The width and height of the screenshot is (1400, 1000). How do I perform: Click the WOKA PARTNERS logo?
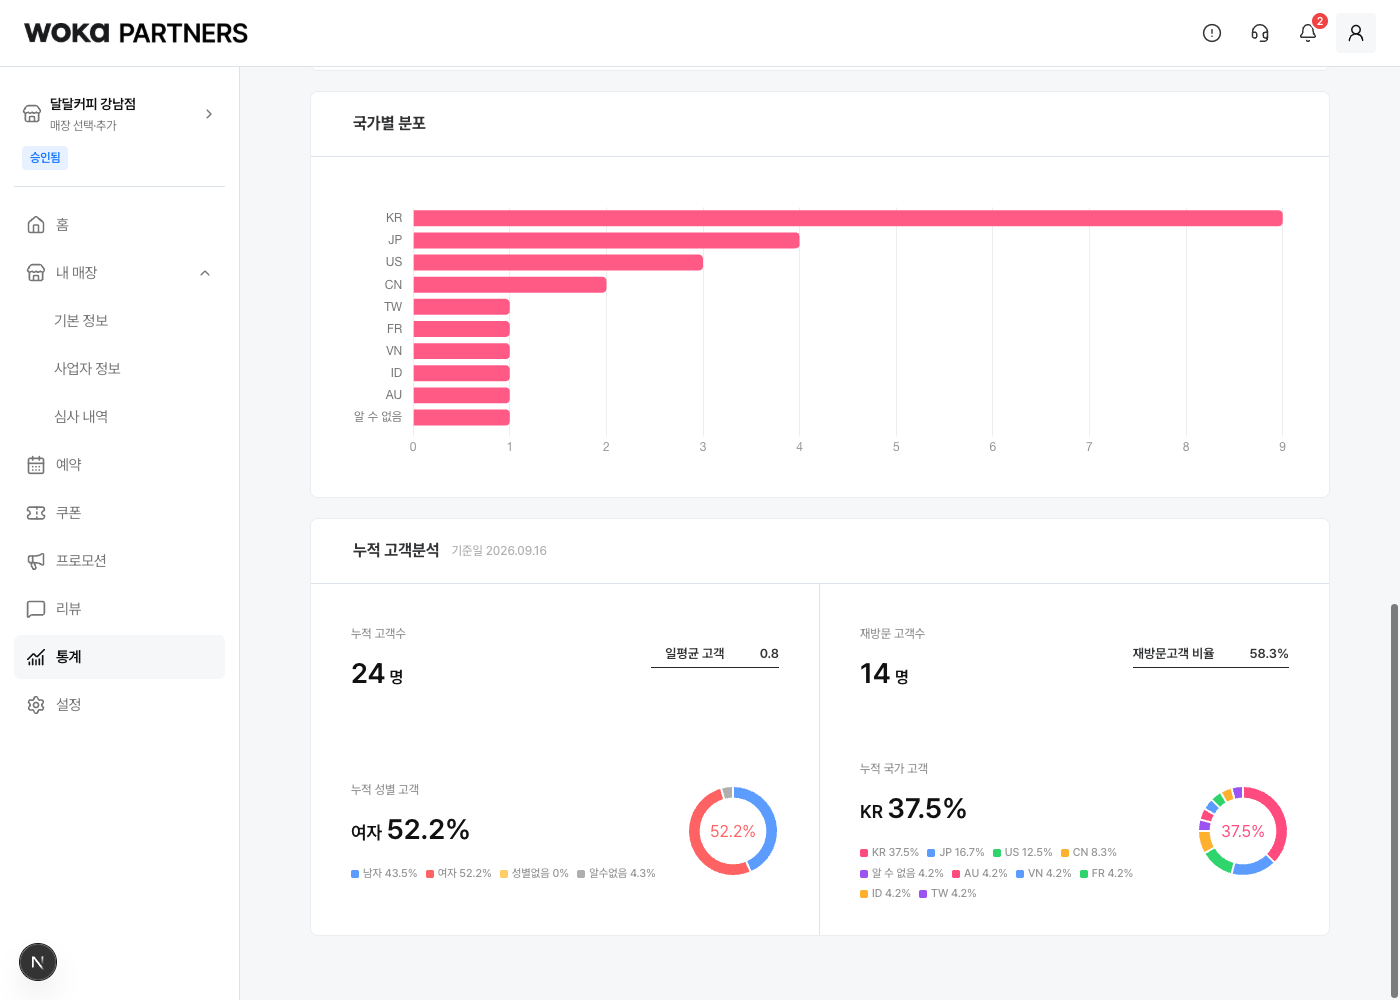coord(136,33)
